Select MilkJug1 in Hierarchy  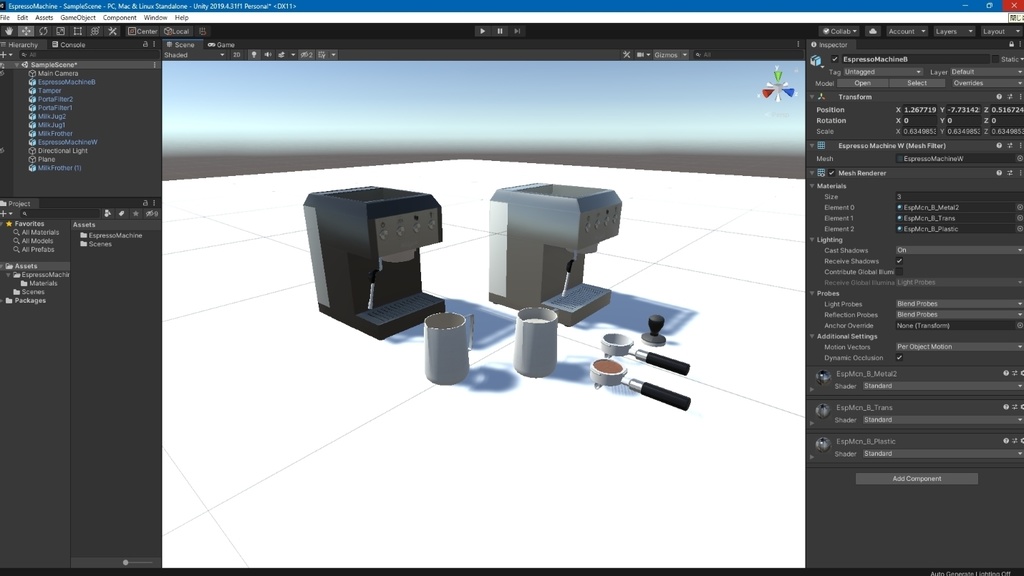(x=51, y=125)
